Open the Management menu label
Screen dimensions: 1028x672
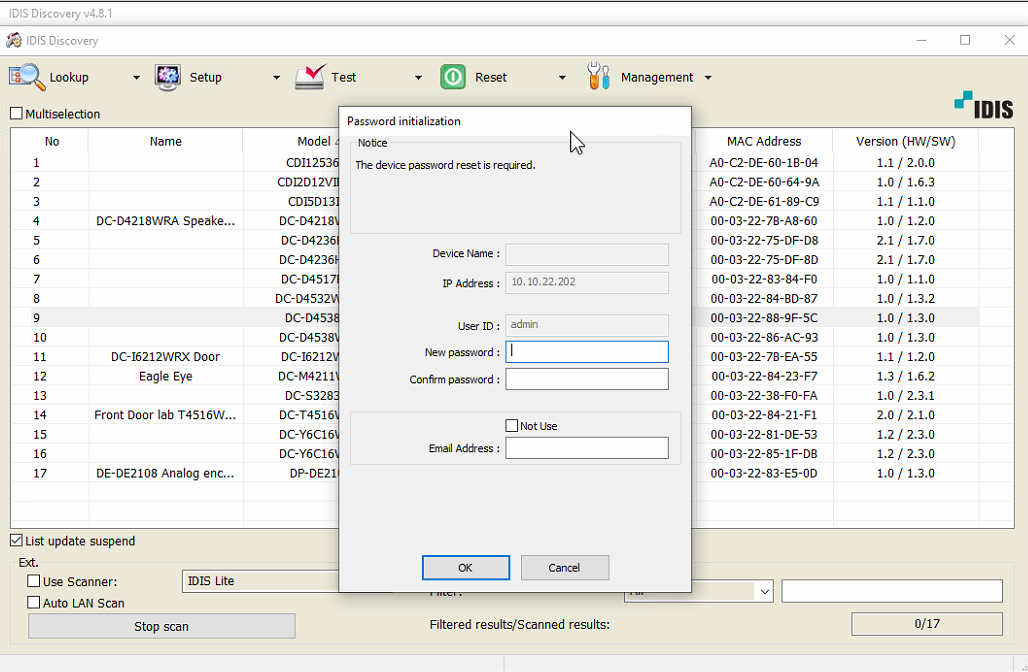[657, 77]
